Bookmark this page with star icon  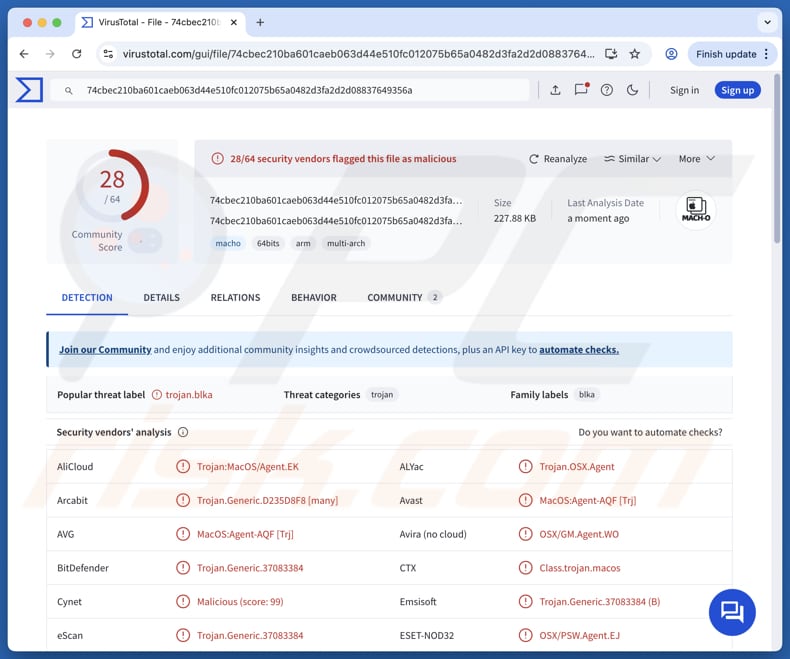pyautogui.click(x=634, y=54)
